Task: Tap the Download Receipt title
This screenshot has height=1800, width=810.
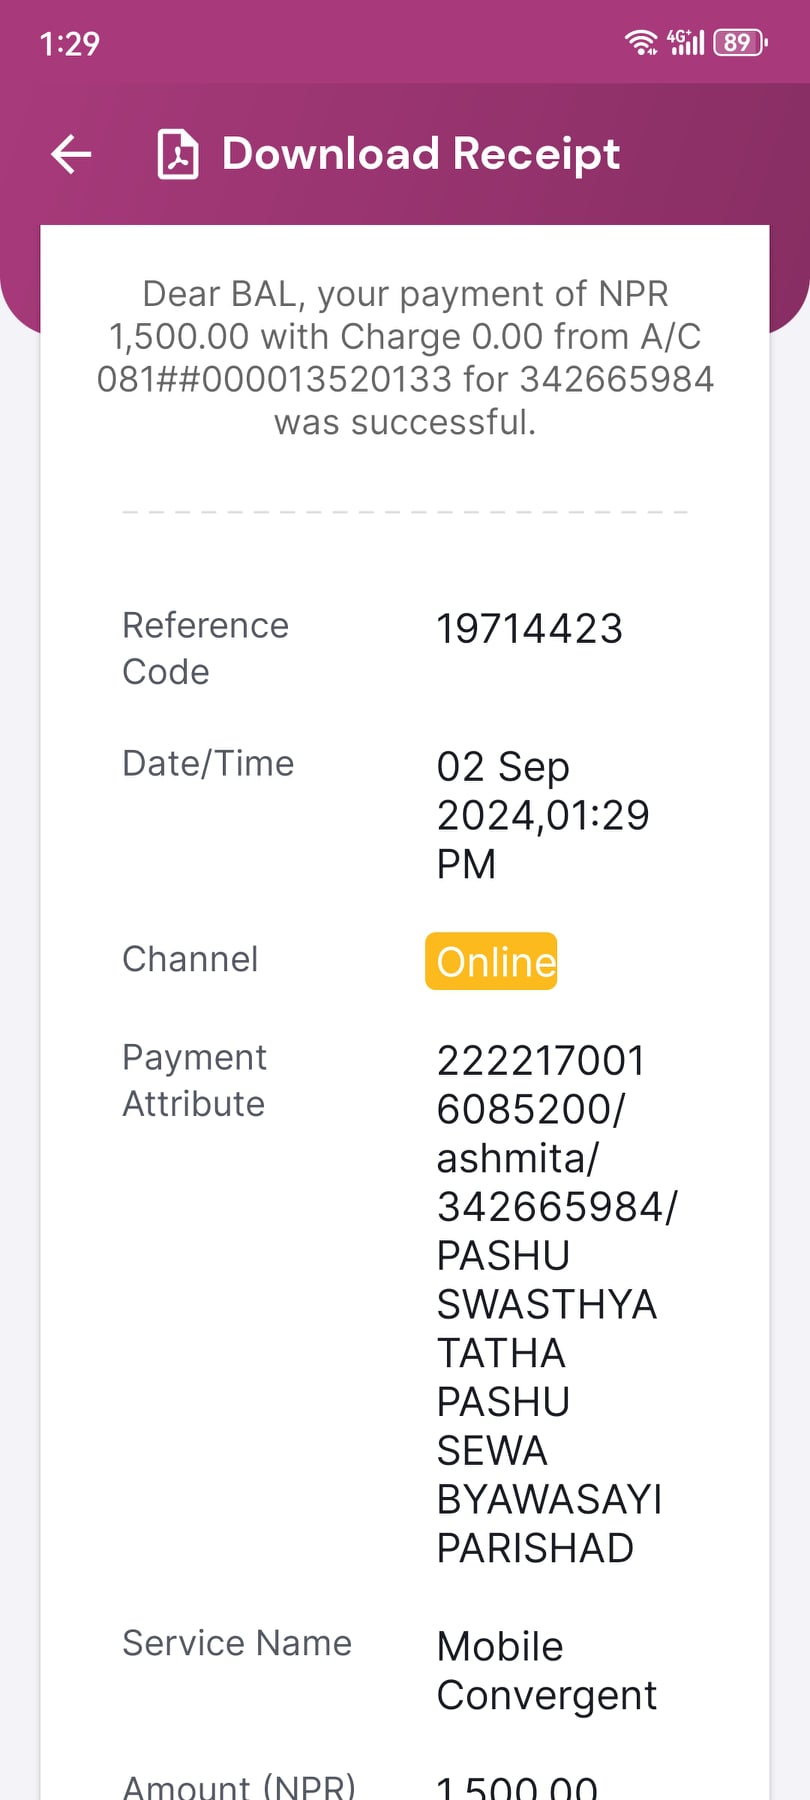Action: pos(421,154)
